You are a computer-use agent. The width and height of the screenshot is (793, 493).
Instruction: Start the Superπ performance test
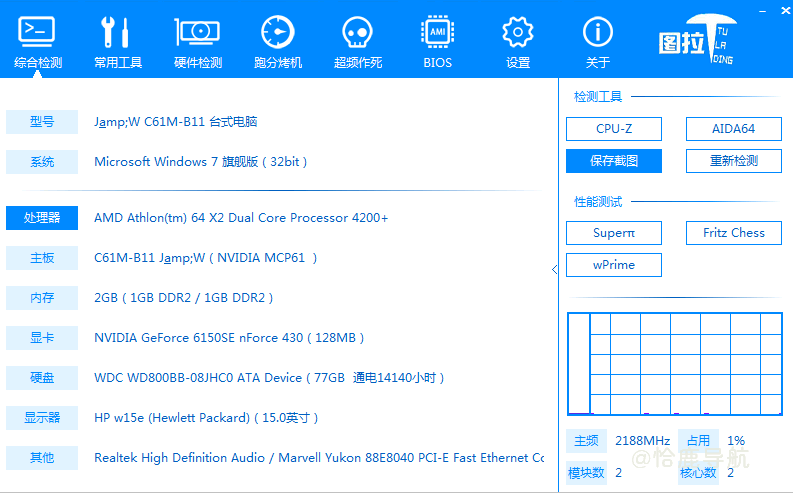(x=614, y=233)
